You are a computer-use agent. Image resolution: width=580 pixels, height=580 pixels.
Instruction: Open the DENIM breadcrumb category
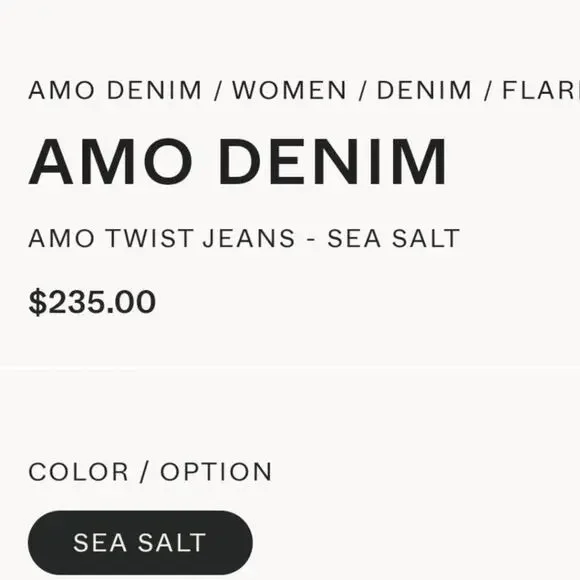pyautogui.click(x=424, y=90)
